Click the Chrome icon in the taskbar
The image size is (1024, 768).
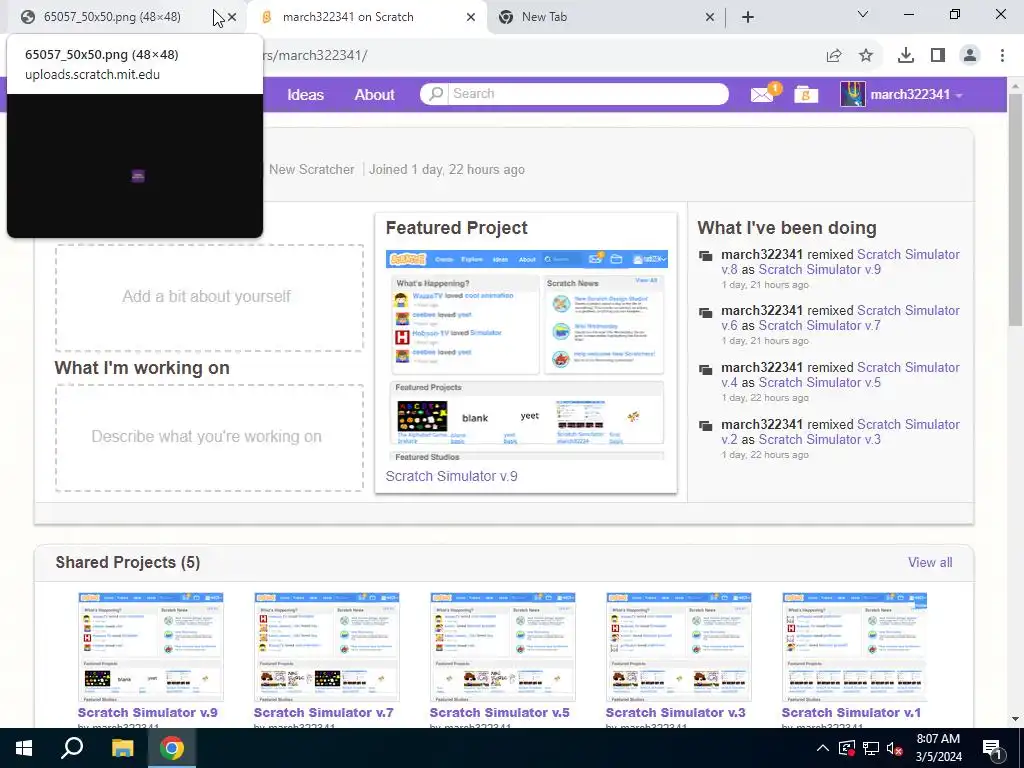[x=172, y=748]
